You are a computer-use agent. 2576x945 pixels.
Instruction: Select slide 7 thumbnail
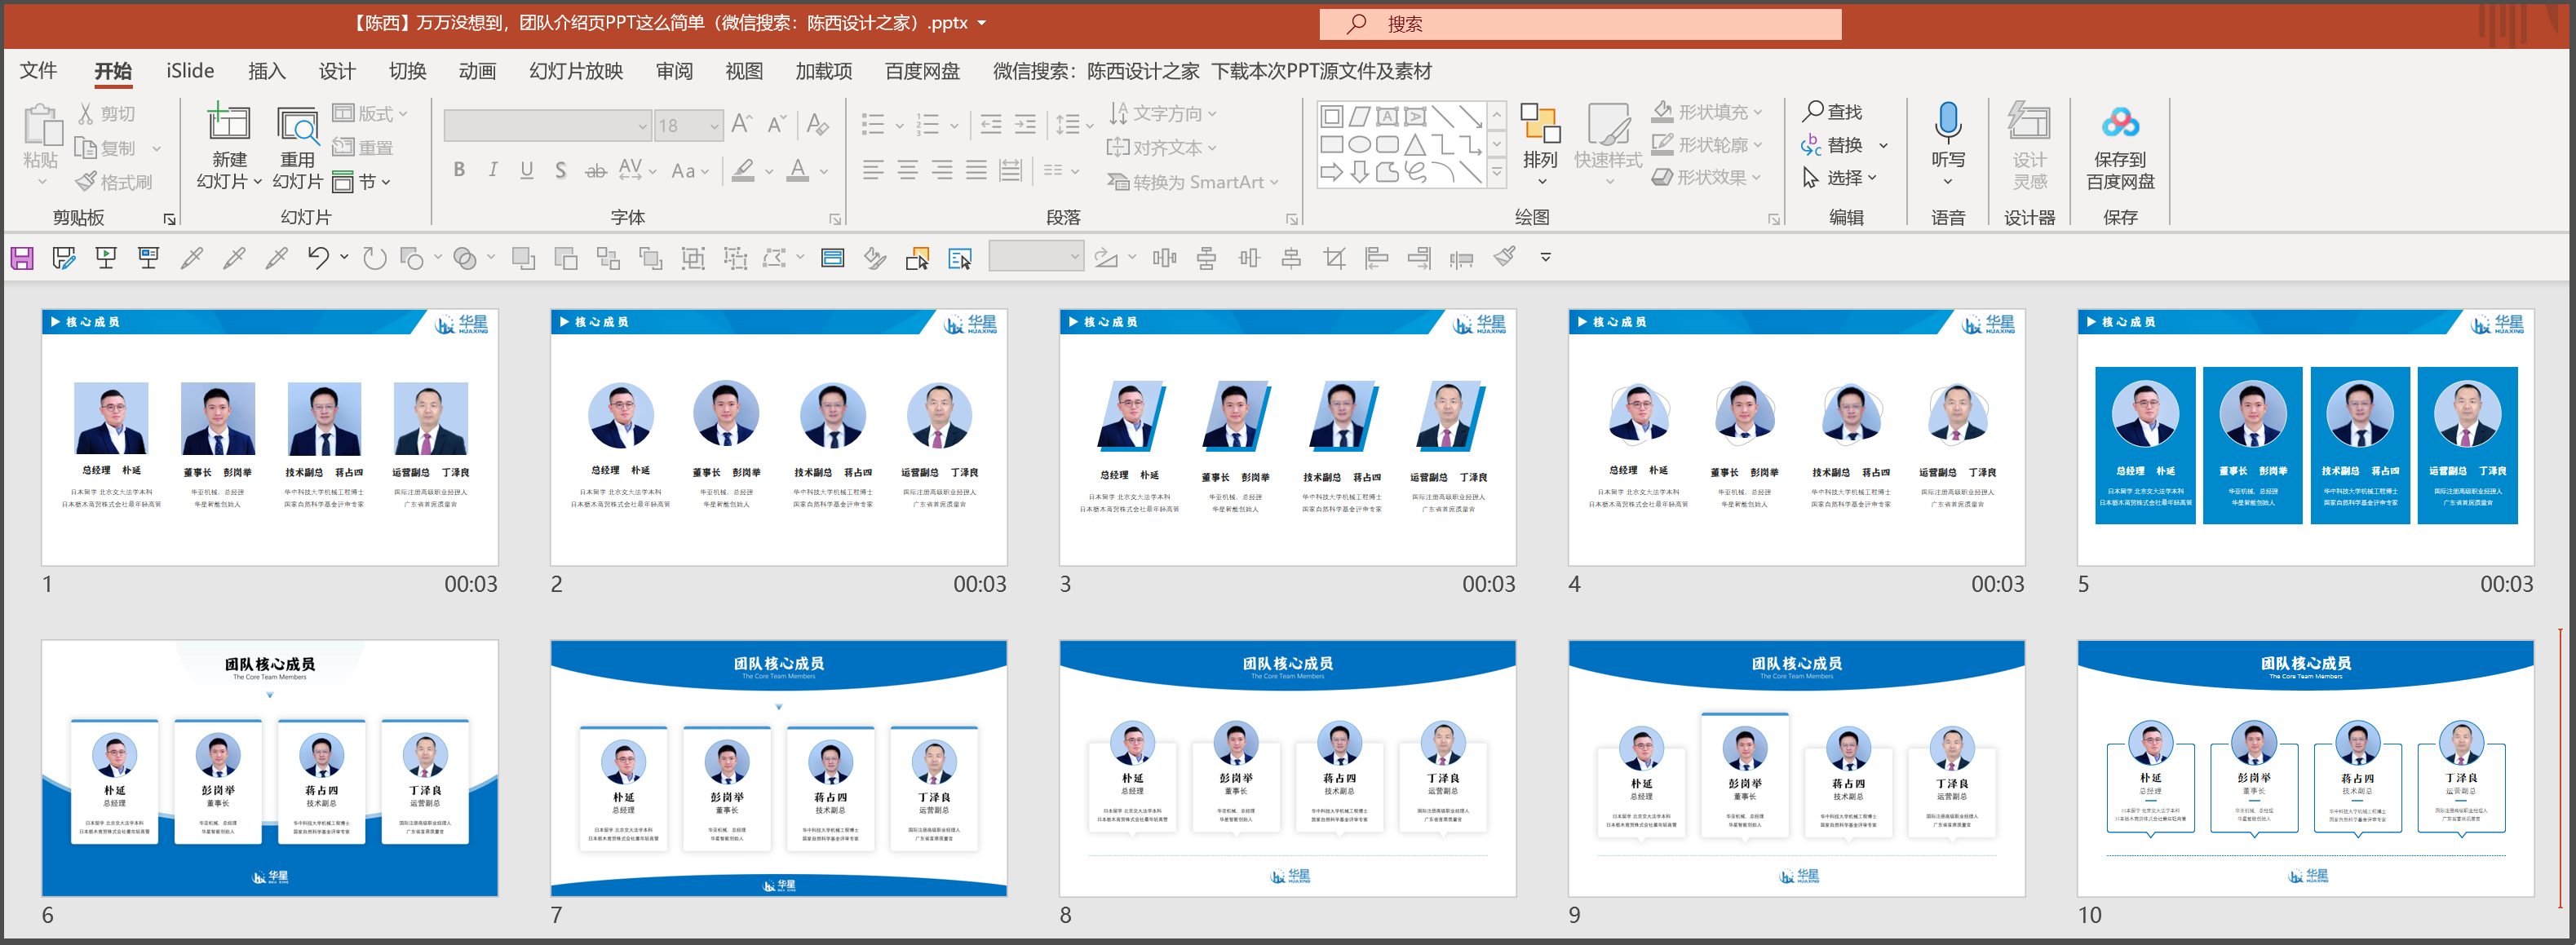point(778,768)
